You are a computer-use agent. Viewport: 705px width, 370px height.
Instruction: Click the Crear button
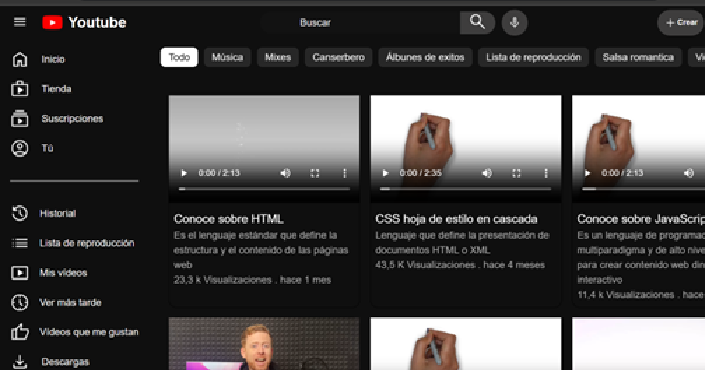681,22
